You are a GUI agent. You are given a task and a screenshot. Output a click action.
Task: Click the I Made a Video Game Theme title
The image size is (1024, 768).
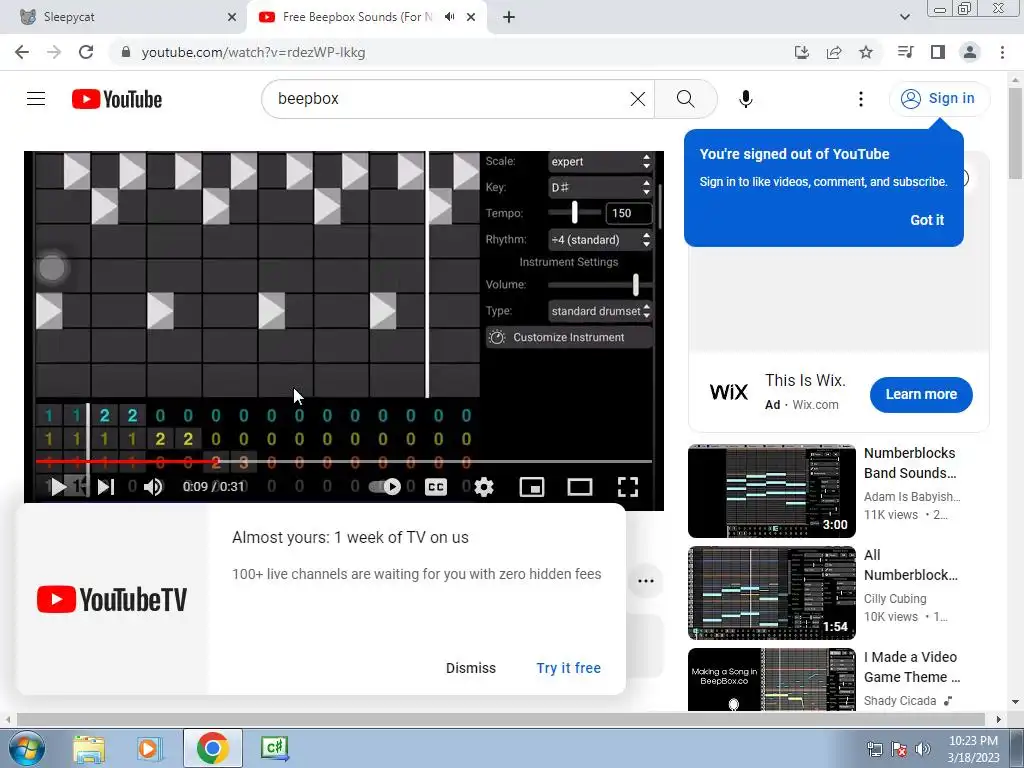pyautogui.click(x=912, y=667)
